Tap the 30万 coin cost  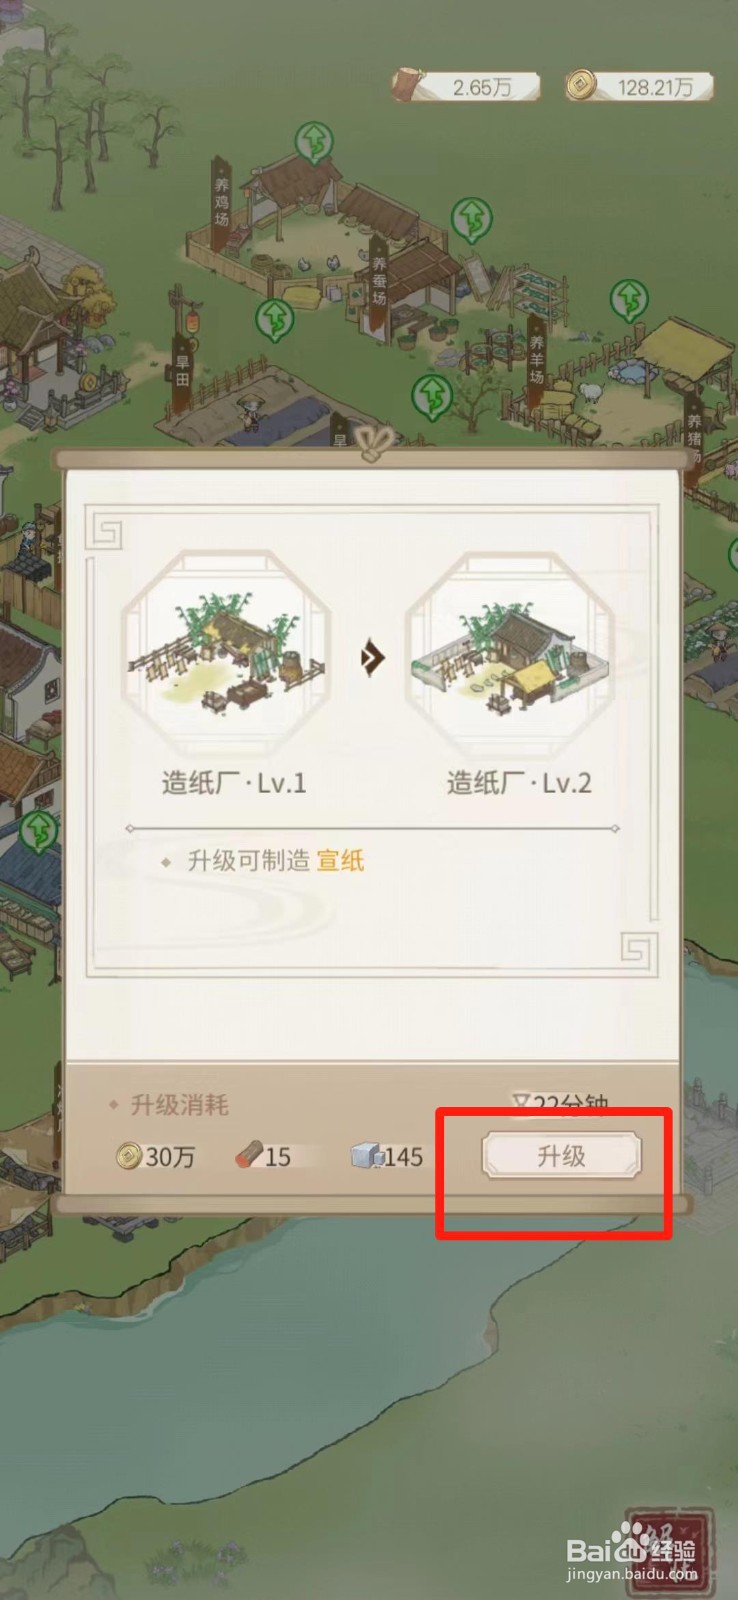pos(156,1157)
